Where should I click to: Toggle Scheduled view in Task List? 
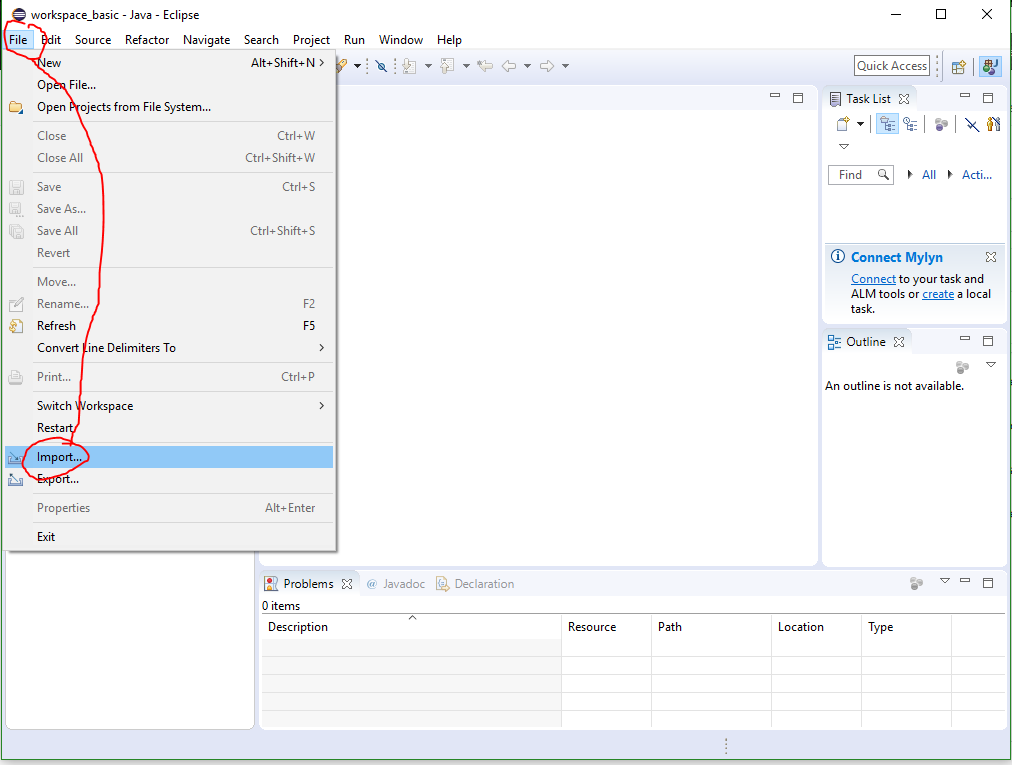pos(910,124)
